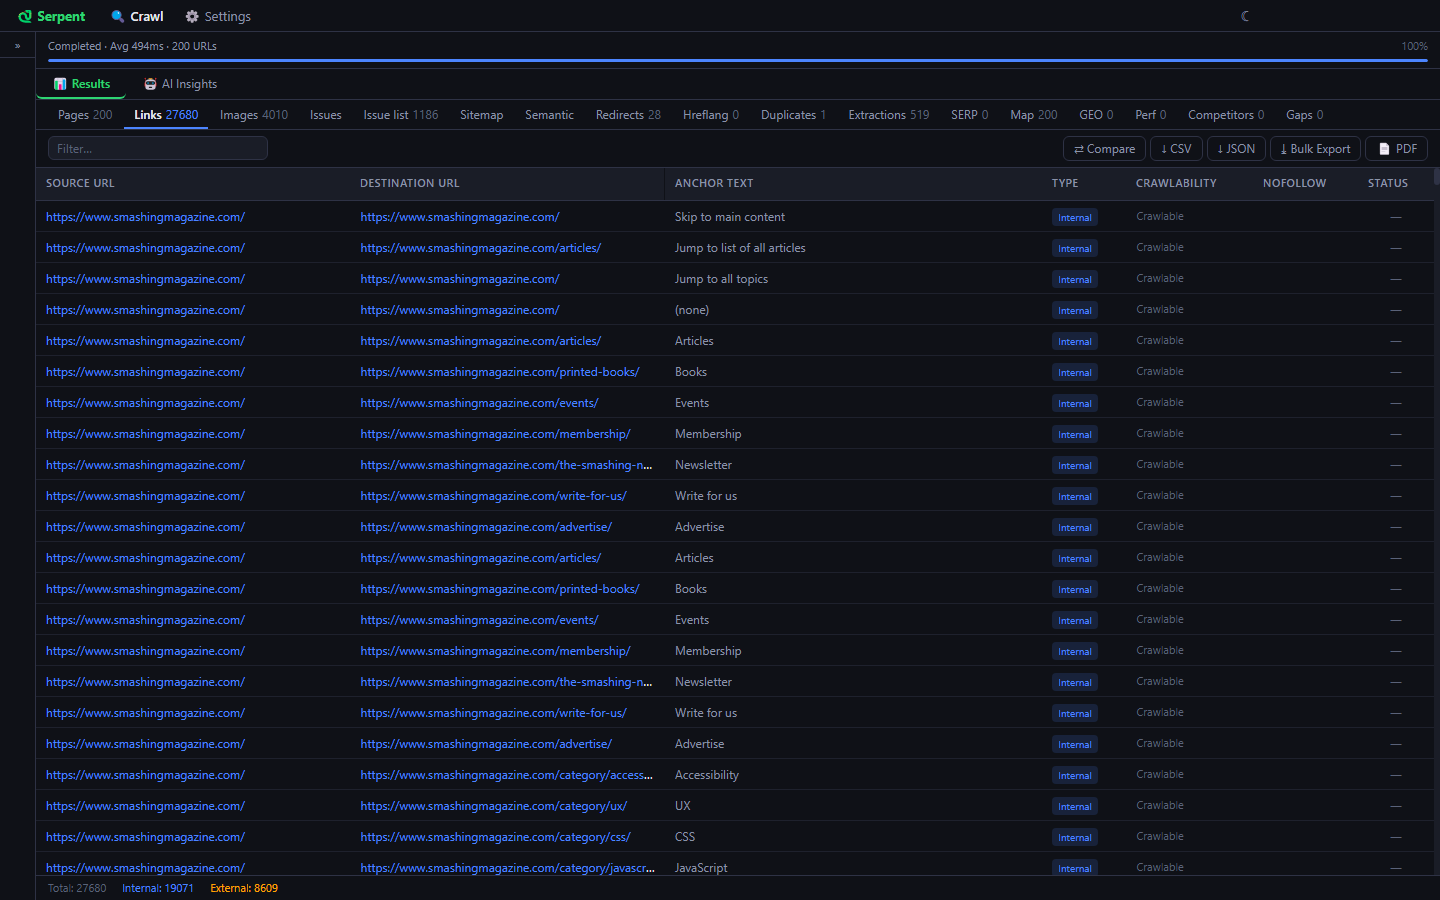Open the Competitors tab
Viewport: 1440px width, 900px height.
[1226, 115]
